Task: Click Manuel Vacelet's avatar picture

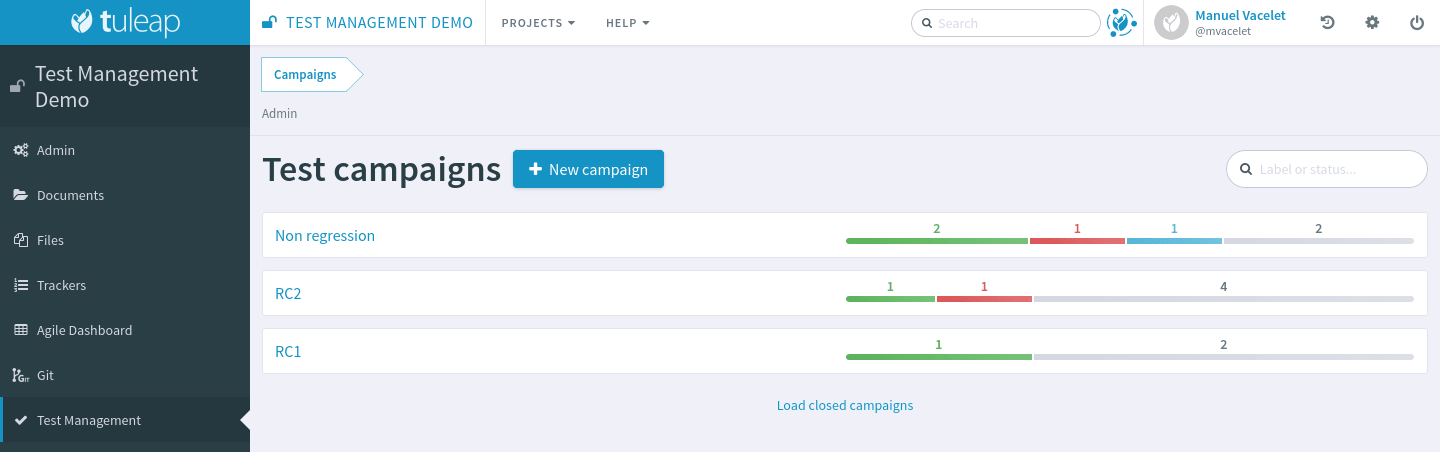Action: click(x=1171, y=23)
